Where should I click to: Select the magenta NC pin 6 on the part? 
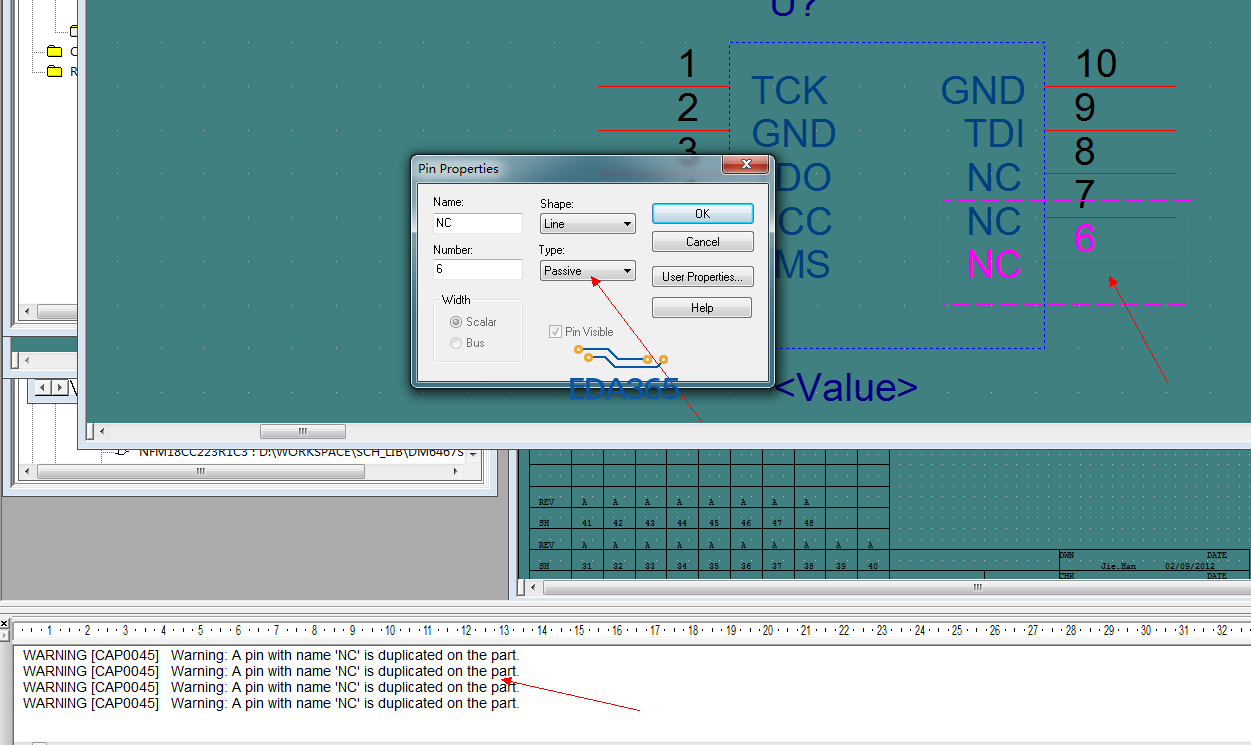[x=995, y=265]
